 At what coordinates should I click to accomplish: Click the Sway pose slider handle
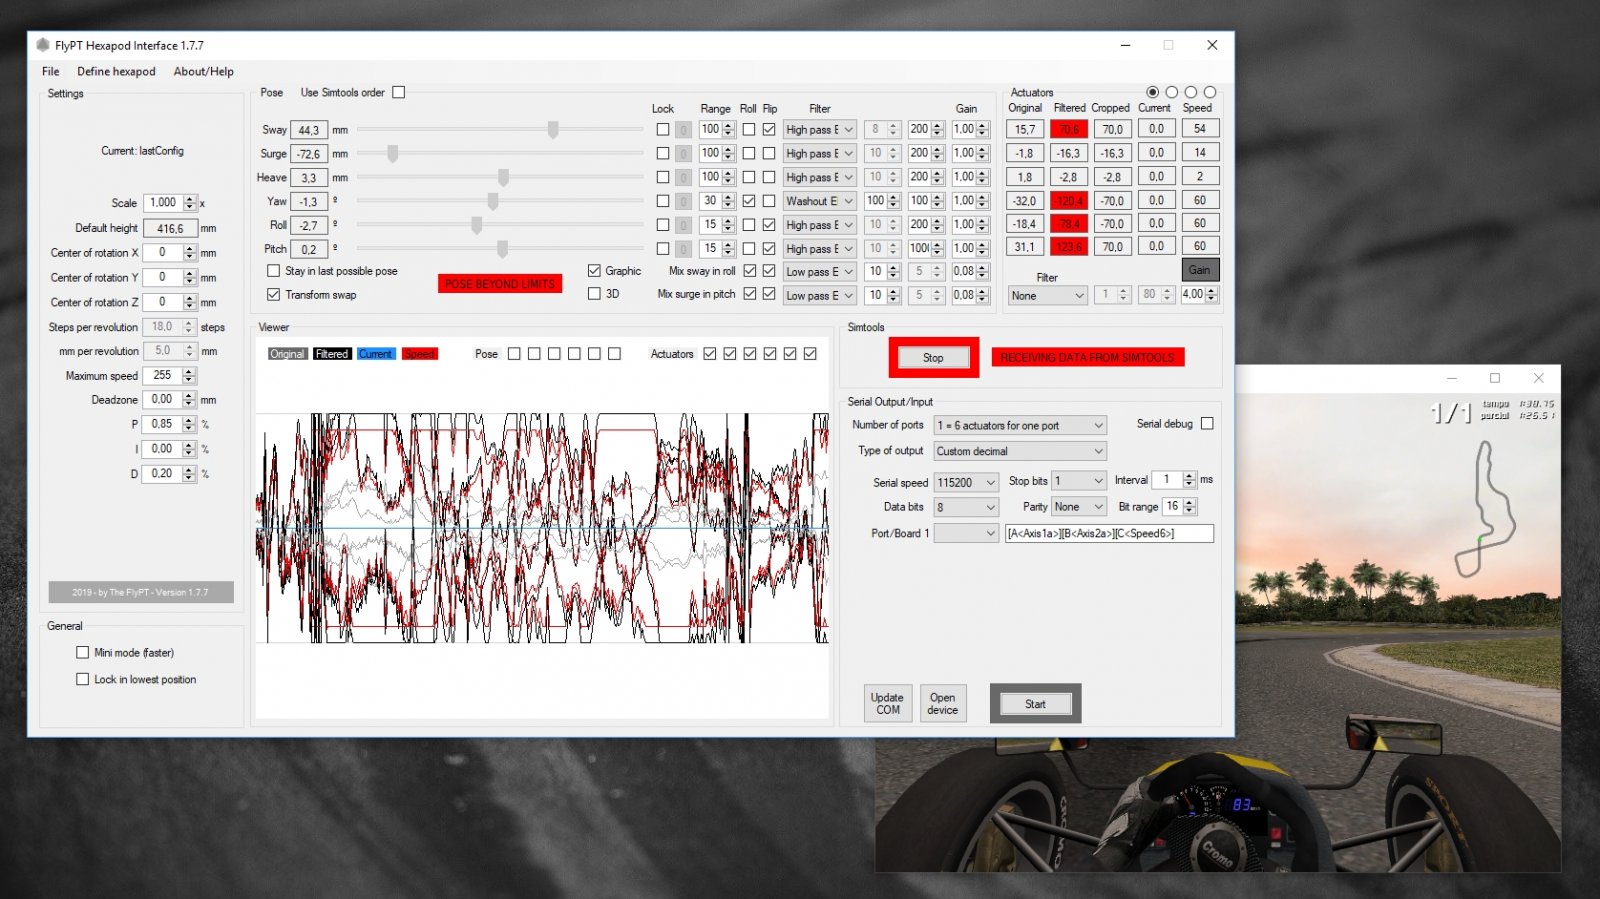[553, 130]
